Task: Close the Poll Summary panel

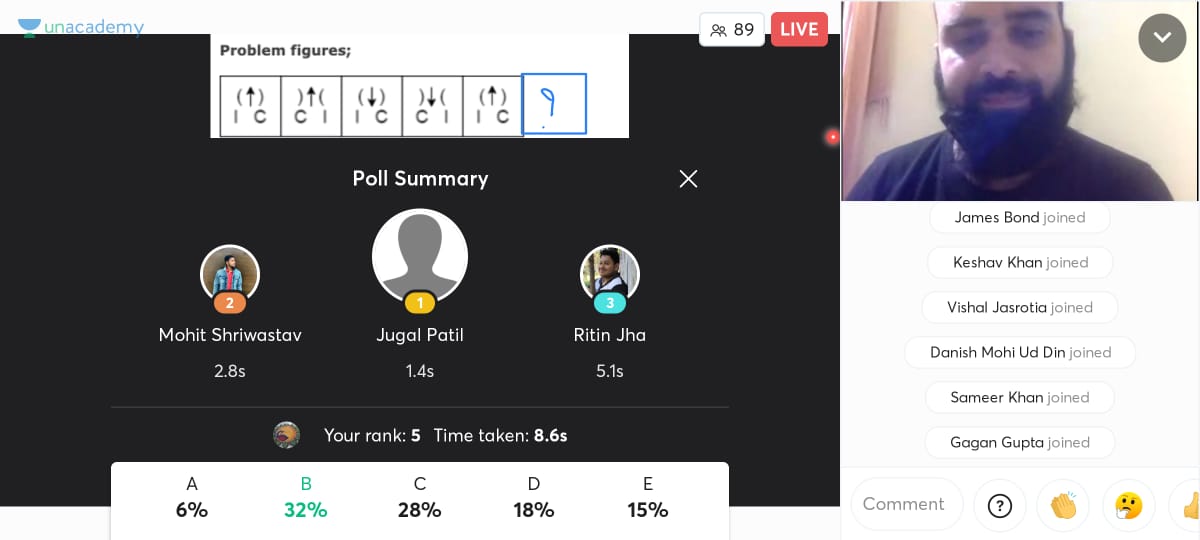Action: [x=688, y=179]
